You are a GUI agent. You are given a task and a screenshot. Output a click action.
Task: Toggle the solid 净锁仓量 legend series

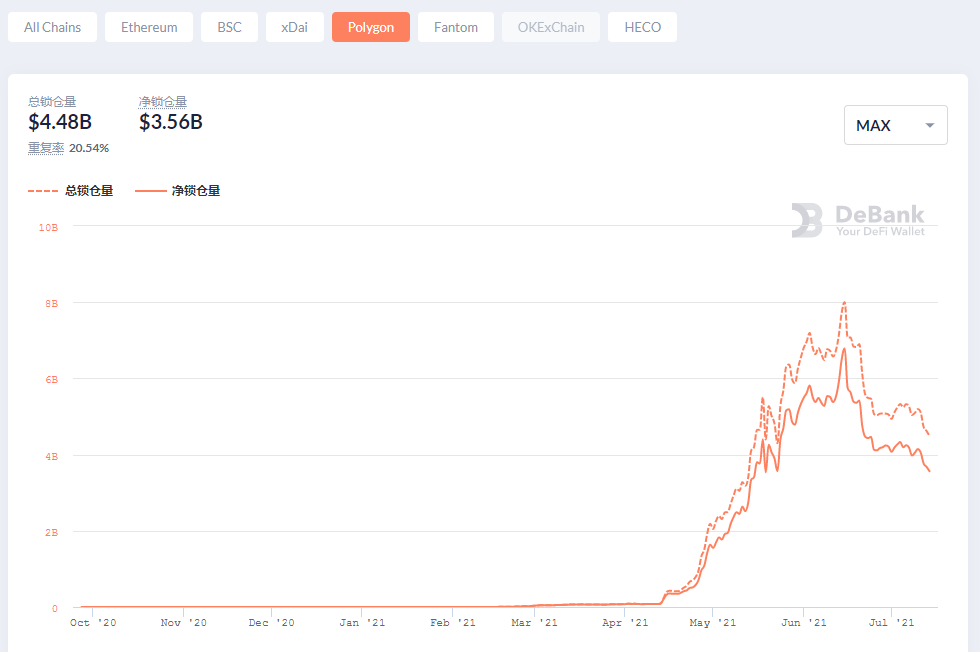coord(177,191)
